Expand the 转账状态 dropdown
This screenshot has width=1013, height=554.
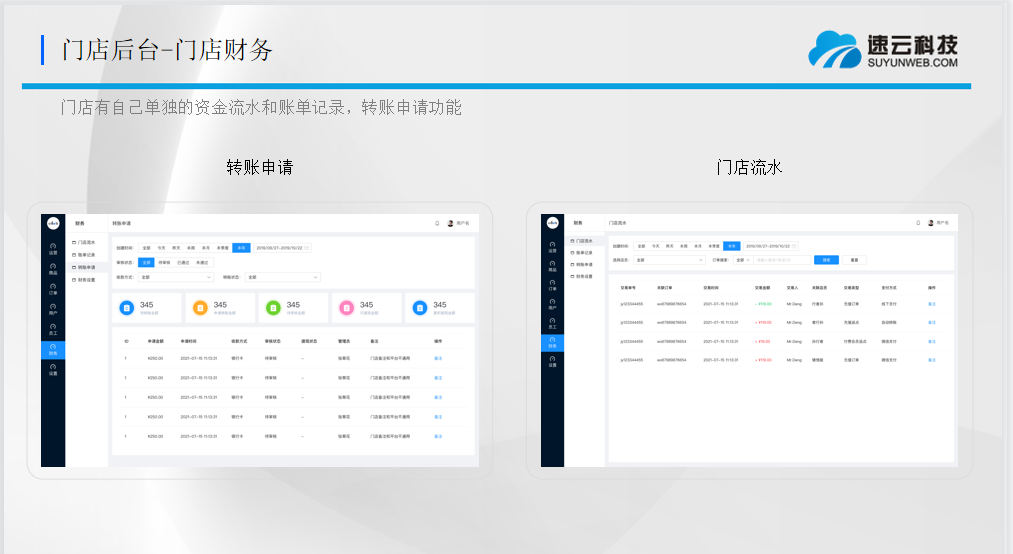[x=283, y=277]
